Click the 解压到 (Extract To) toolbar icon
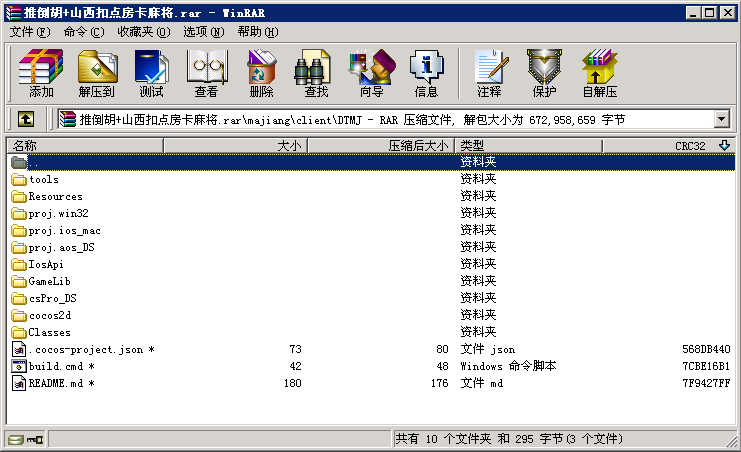Image resolution: width=741 pixels, height=452 pixels. (97, 73)
